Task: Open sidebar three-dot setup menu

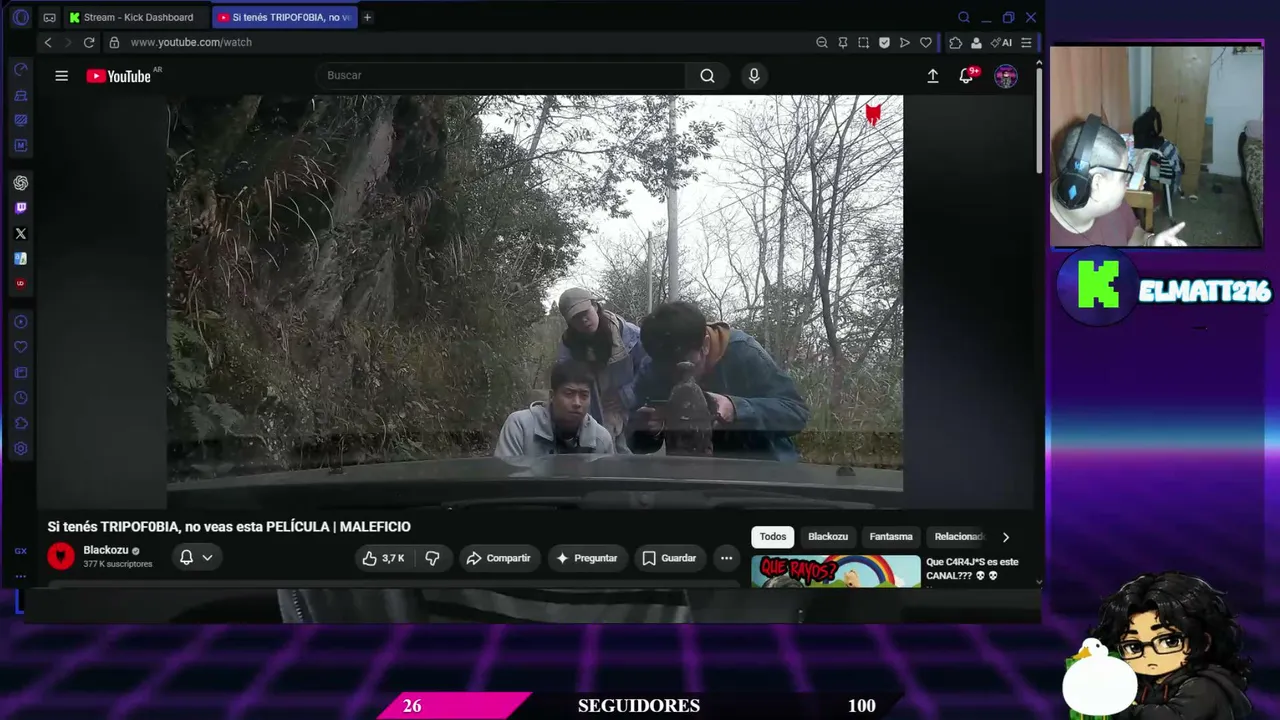Action: click(20, 577)
